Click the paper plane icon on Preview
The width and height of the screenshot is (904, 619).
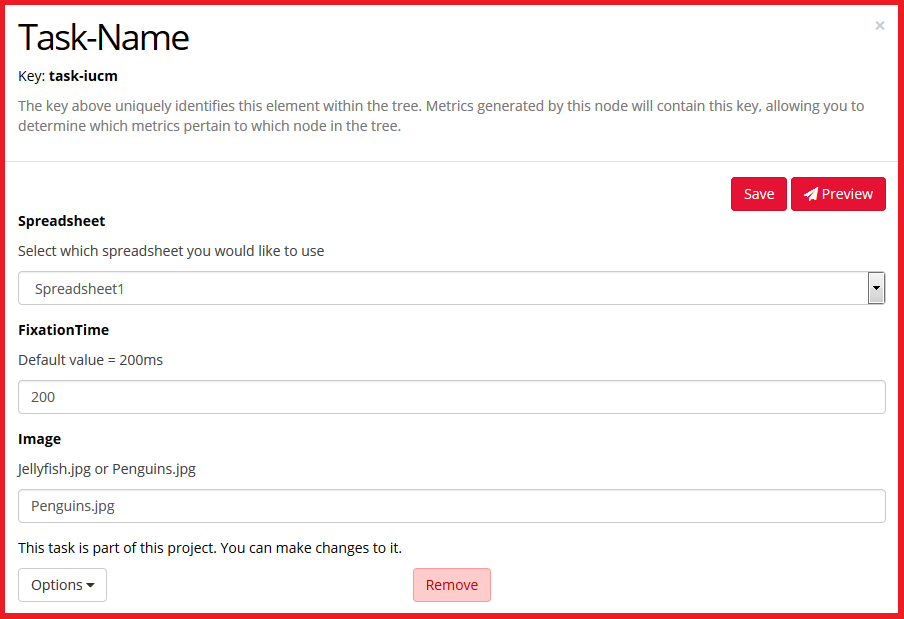(810, 194)
